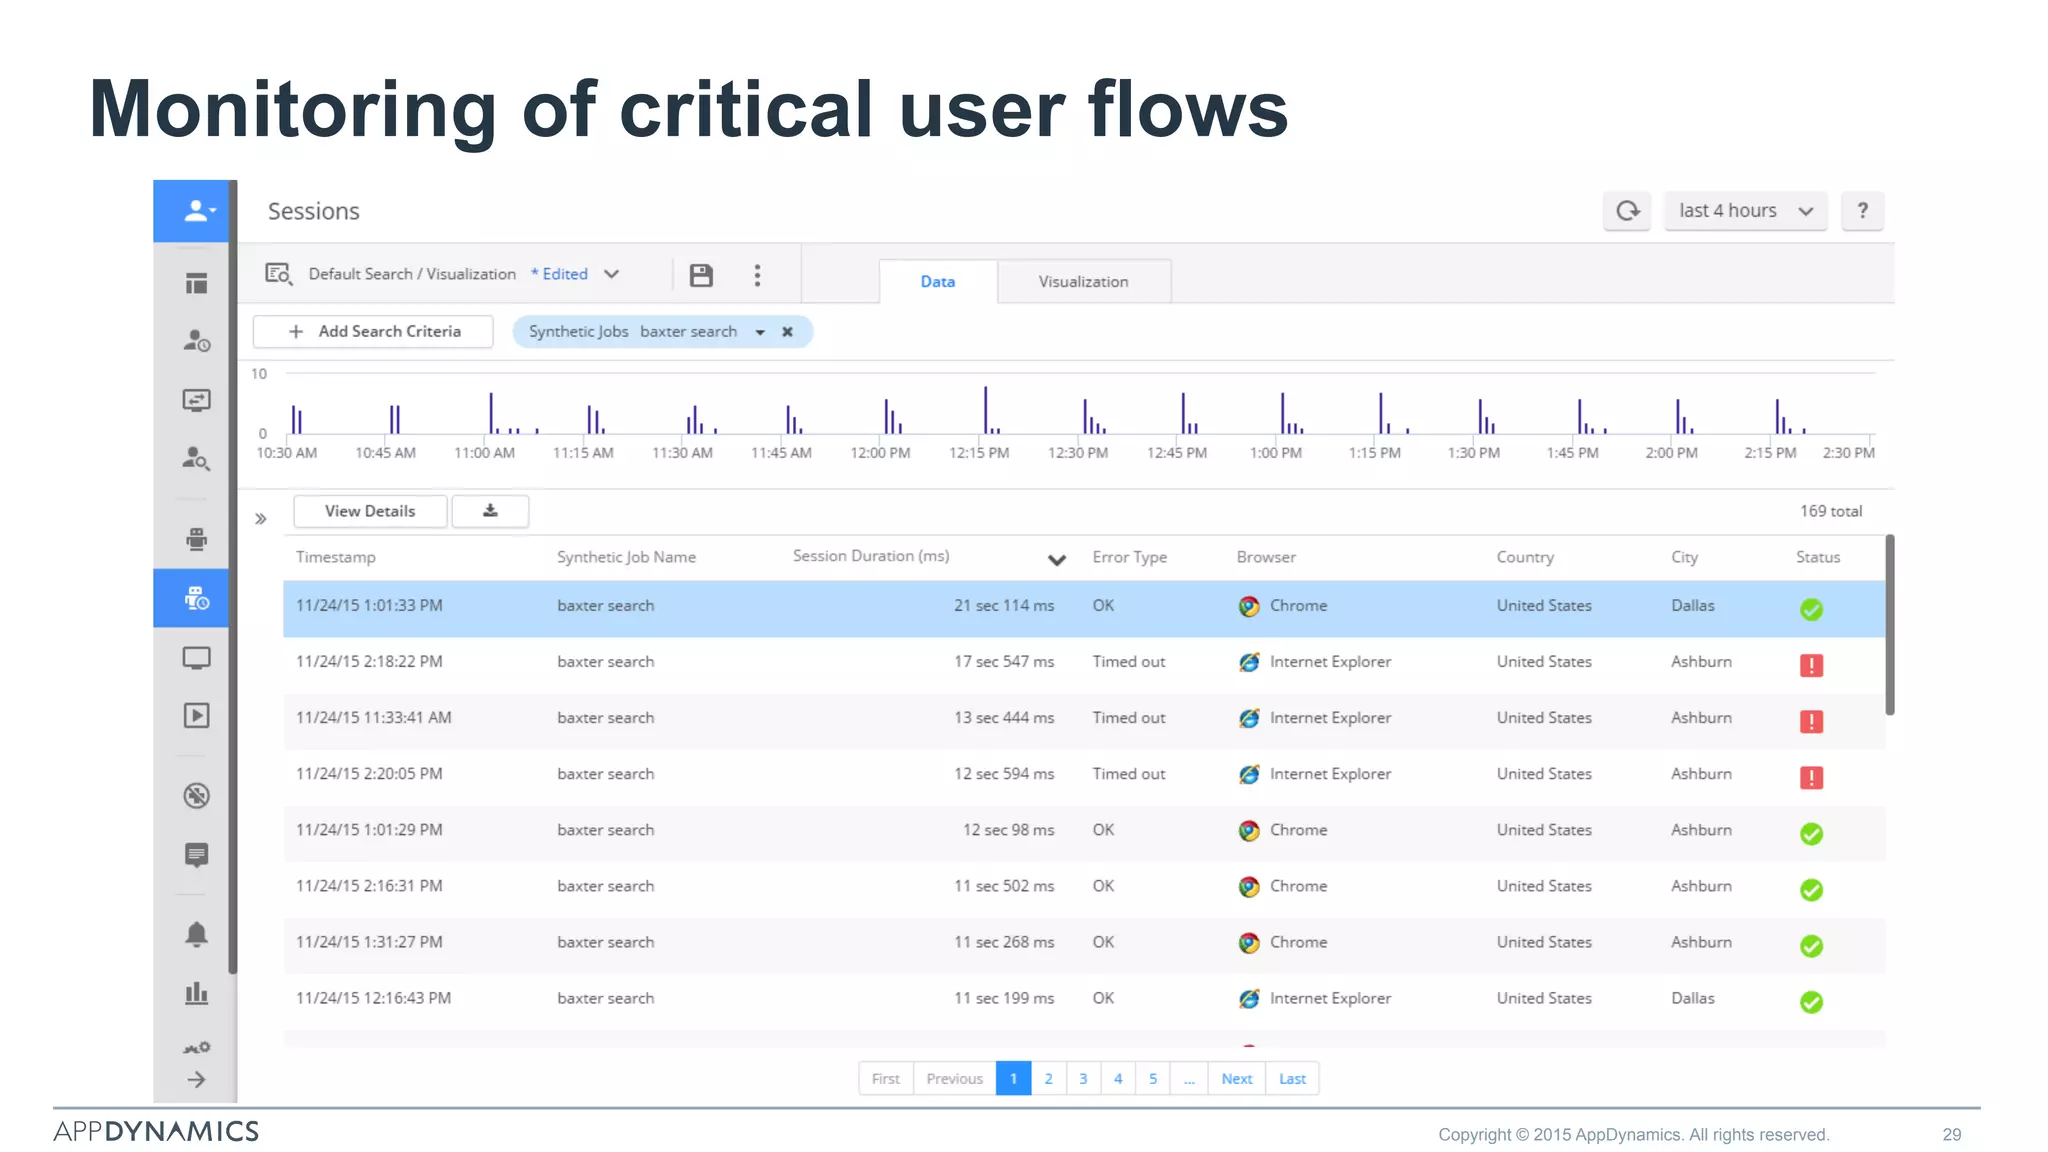Open help with the question mark button
The width and height of the screenshot is (2048, 1152).
(1862, 211)
